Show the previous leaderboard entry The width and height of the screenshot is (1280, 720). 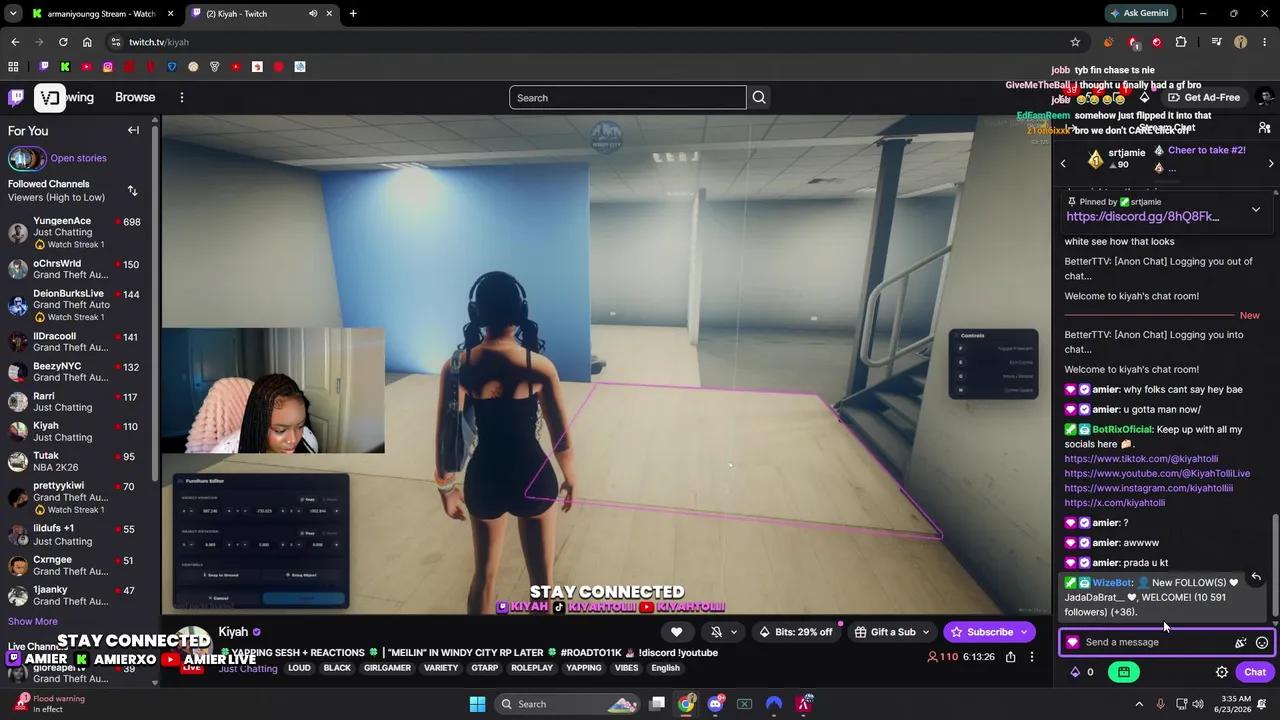coord(1063,163)
